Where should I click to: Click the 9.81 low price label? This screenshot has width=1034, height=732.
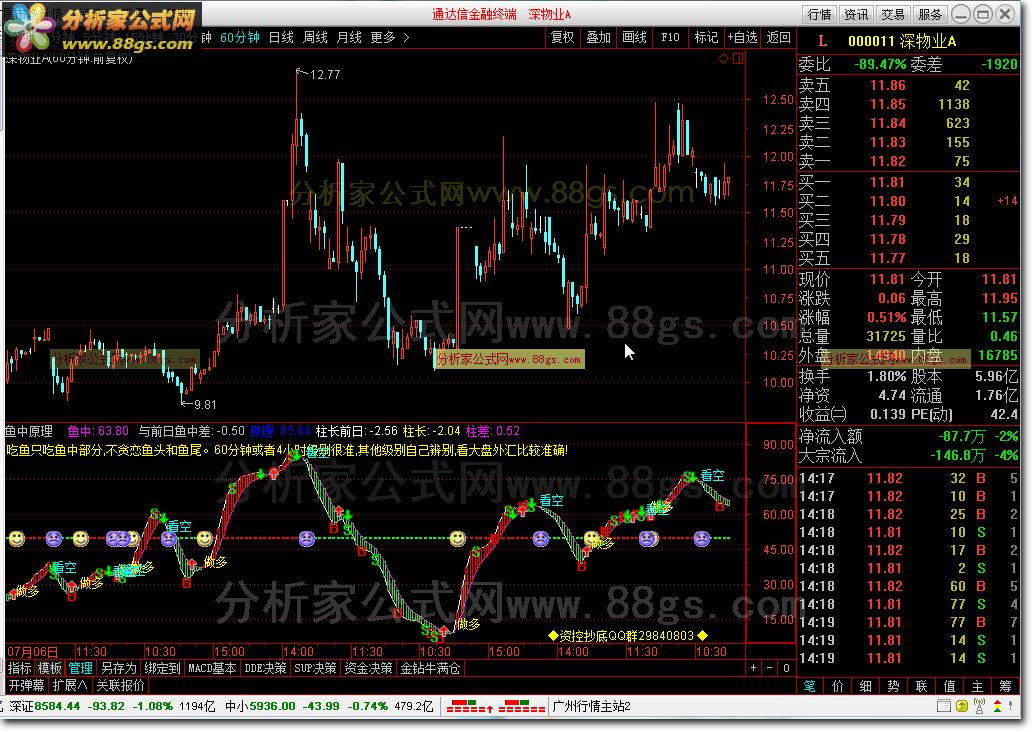coord(205,404)
